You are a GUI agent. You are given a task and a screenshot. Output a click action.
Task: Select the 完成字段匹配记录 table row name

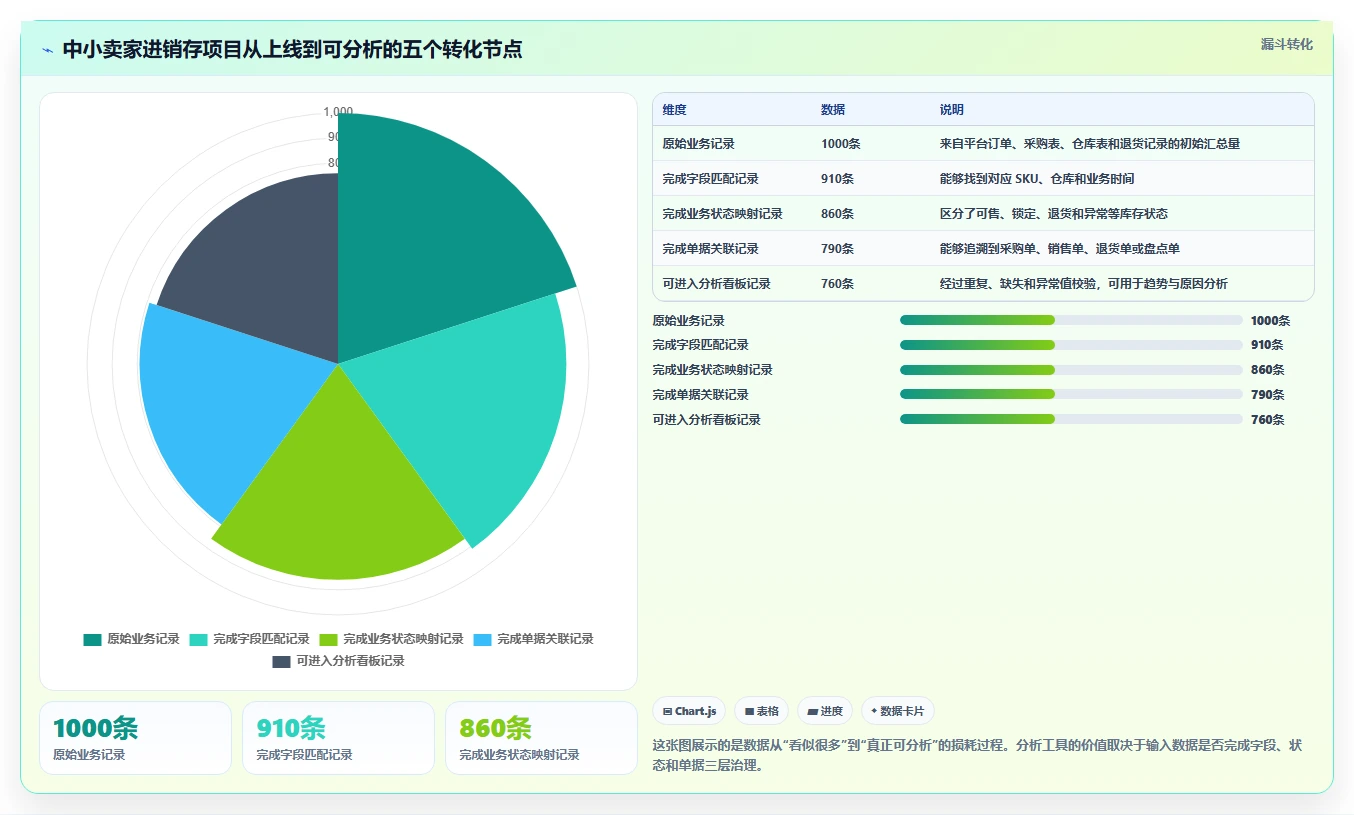[710, 179]
